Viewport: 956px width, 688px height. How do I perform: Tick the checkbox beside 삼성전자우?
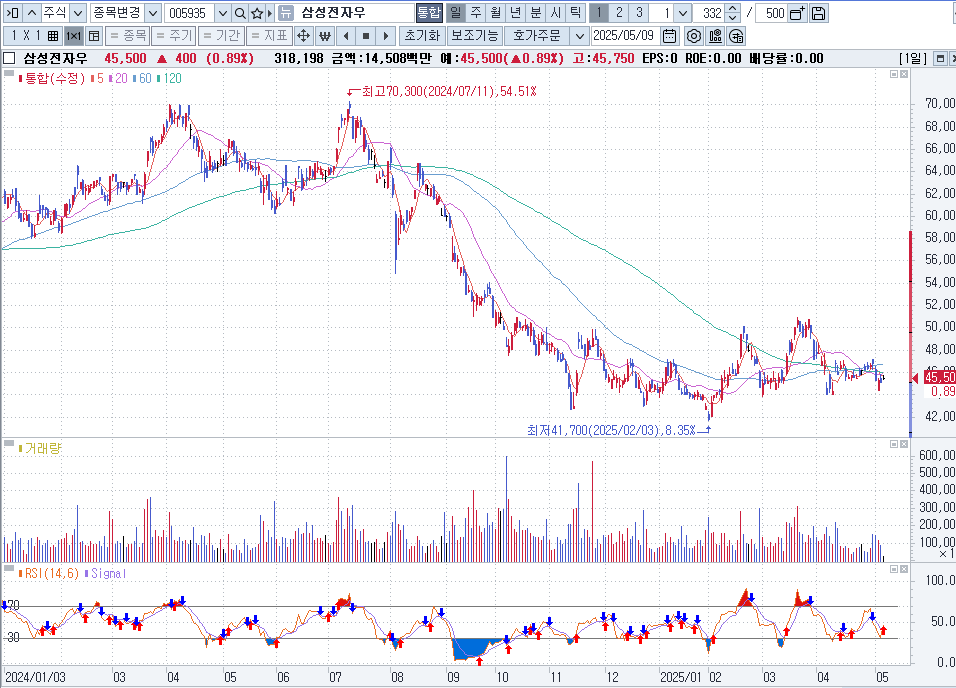(x=9, y=59)
